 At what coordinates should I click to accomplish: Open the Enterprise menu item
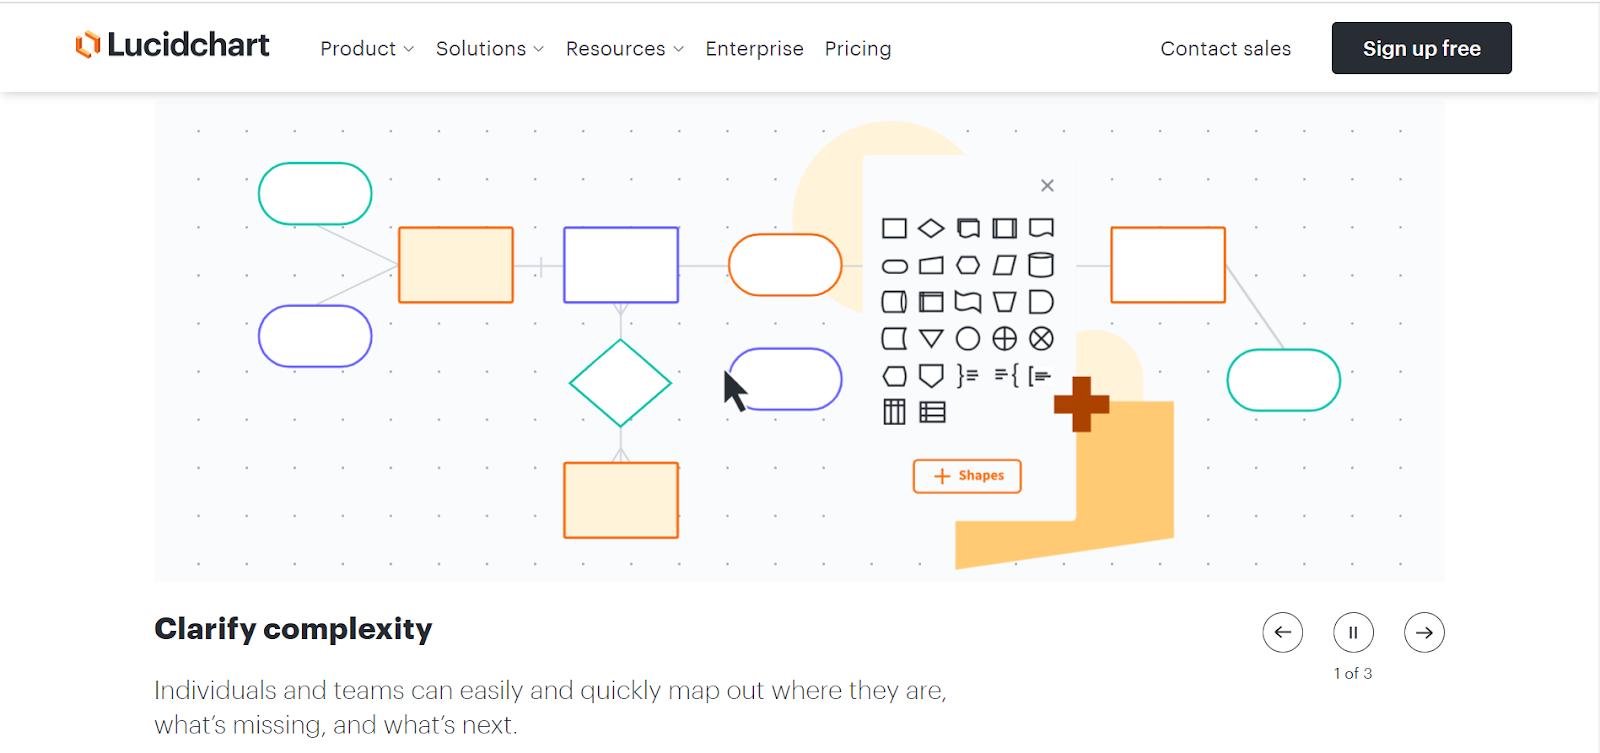point(754,48)
